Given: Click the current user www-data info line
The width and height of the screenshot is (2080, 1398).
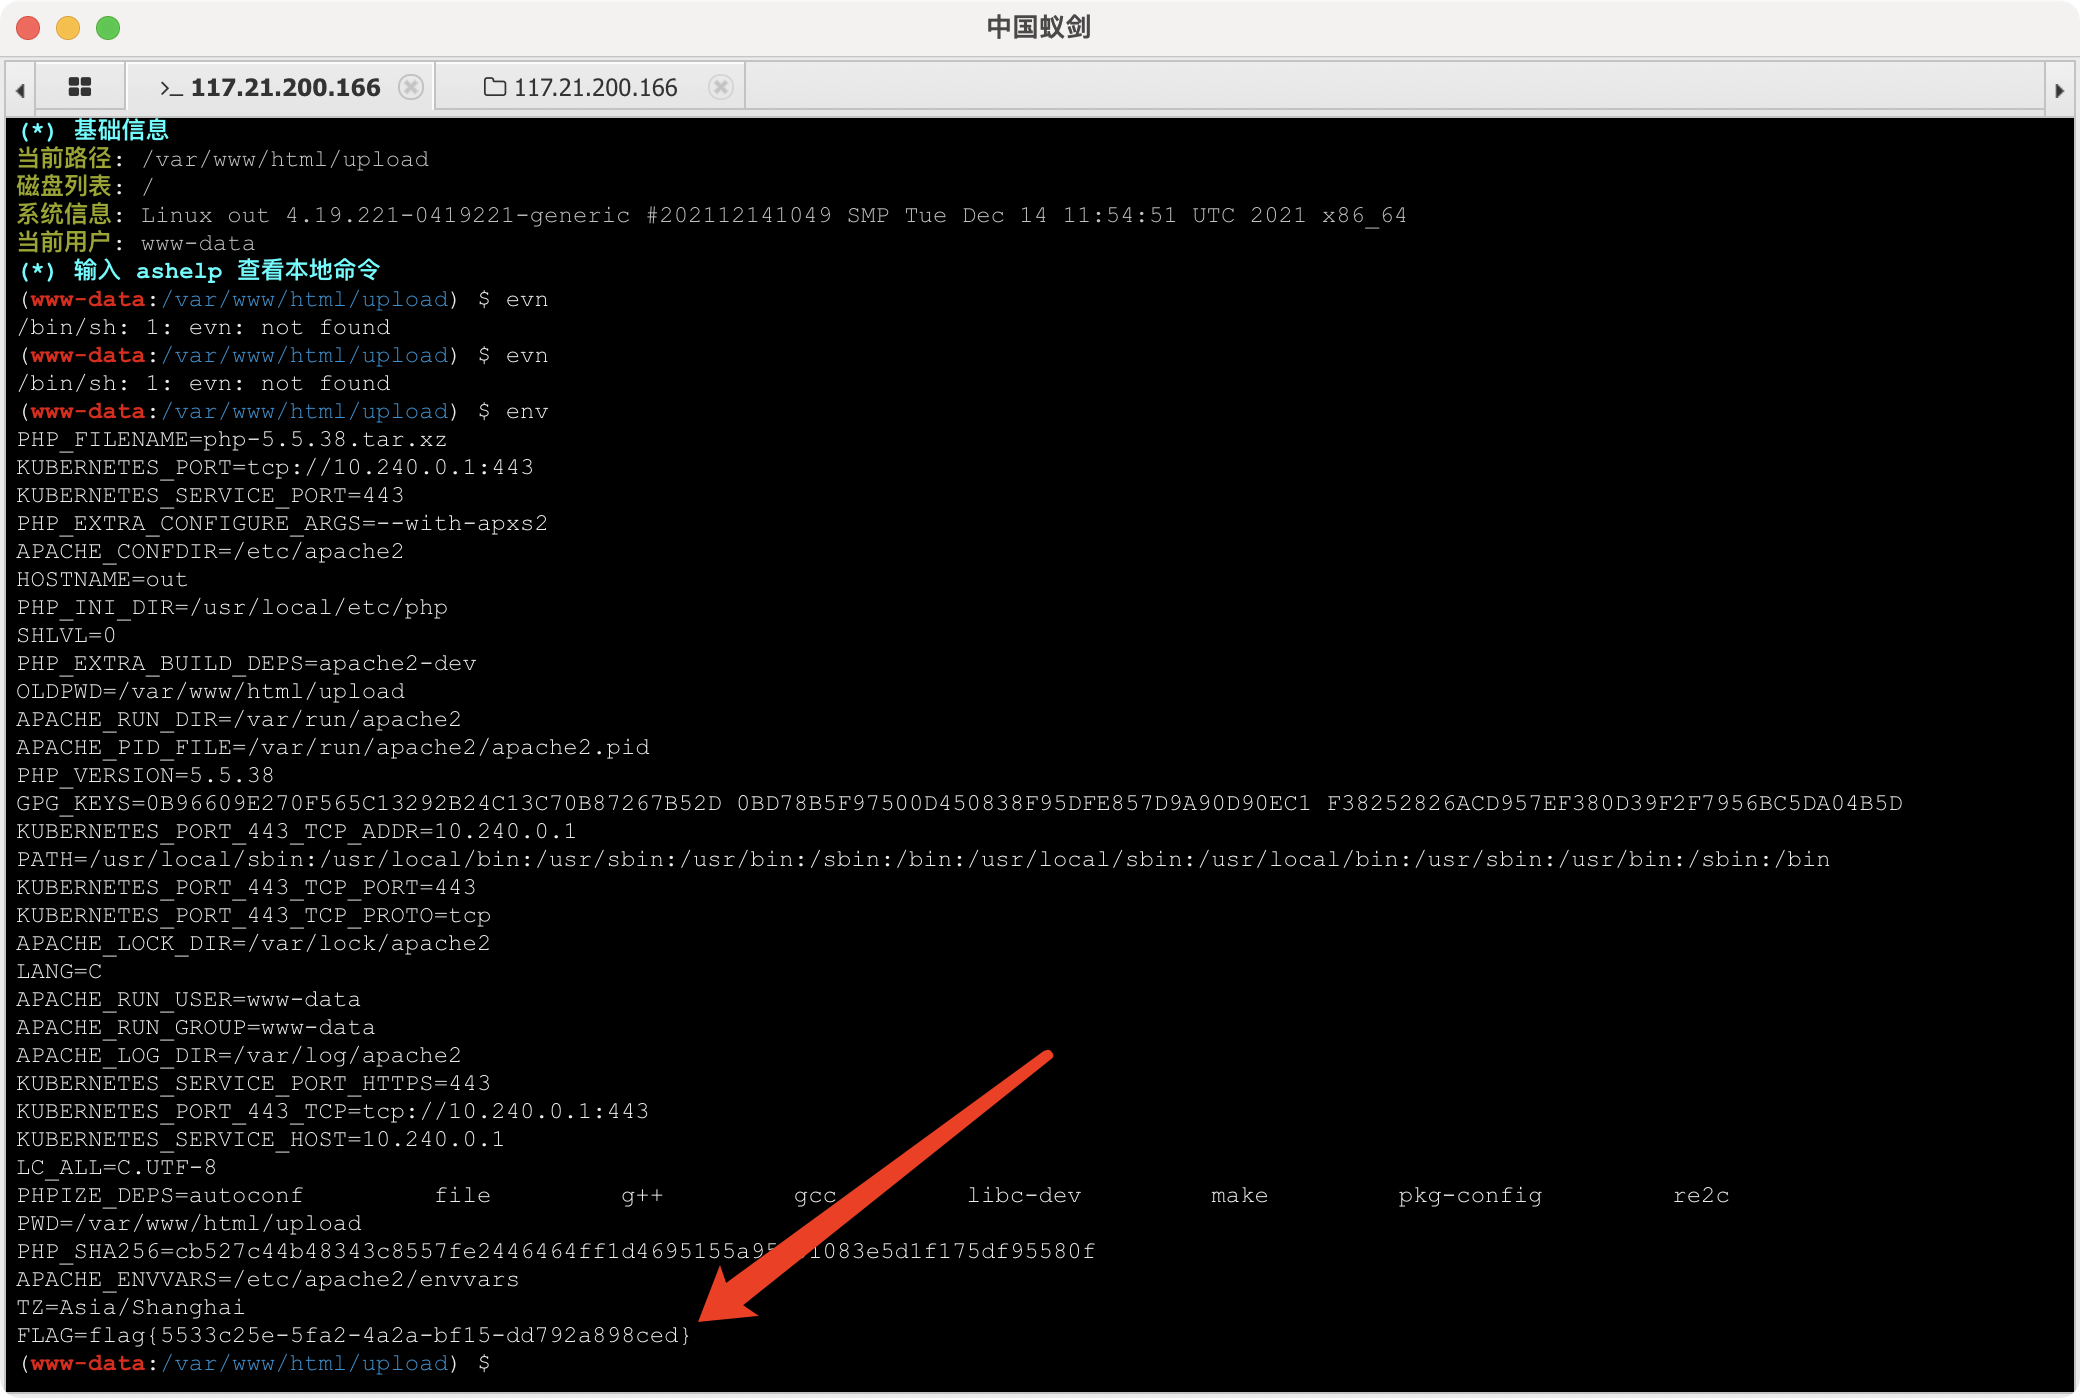Looking at the screenshot, I should (136, 243).
